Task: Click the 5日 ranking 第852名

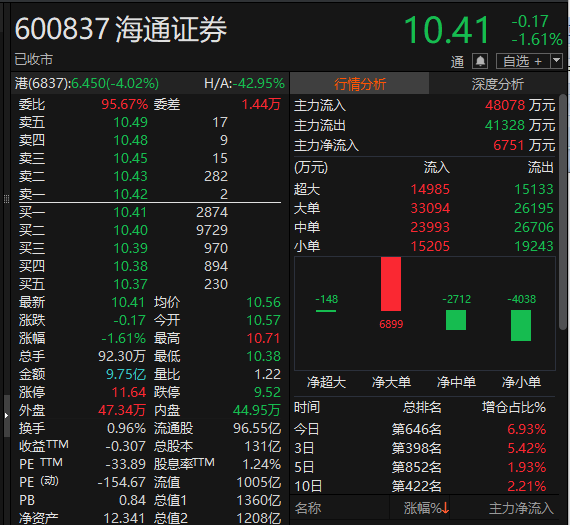Action: 417,467
